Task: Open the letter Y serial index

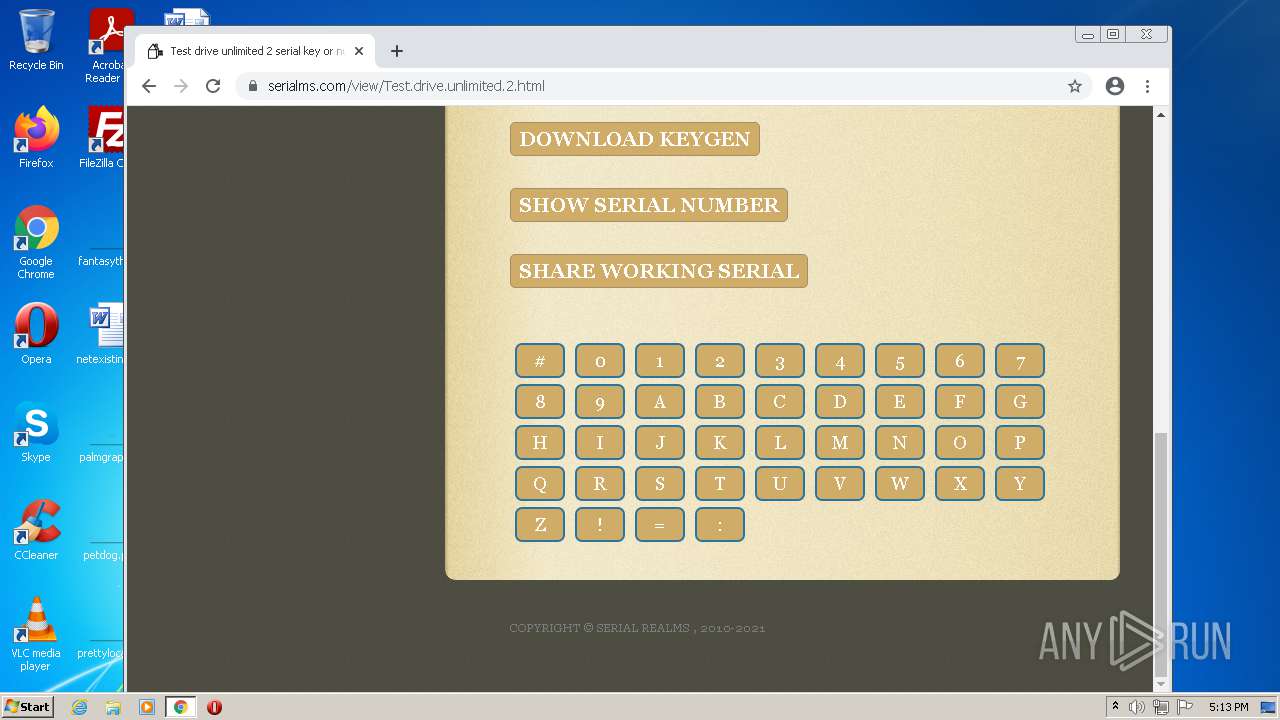Action: click(x=1020, y=484)
